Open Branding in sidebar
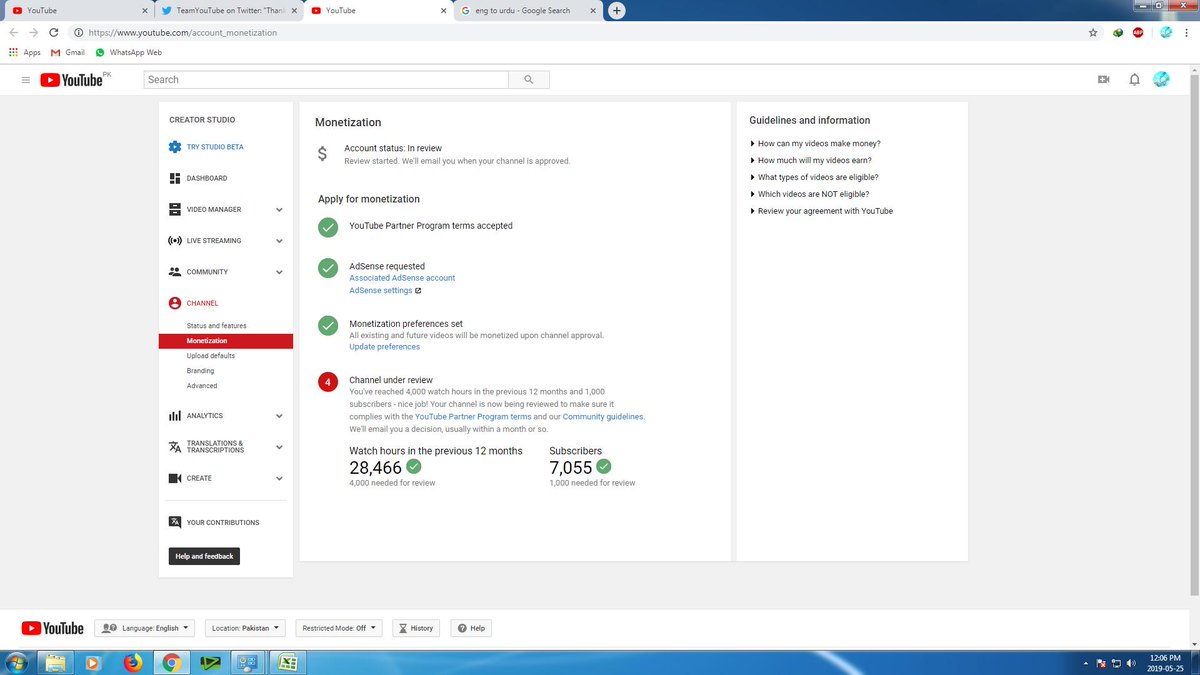Image resolution: width=1200 pixels, height=675 pixels. (200, 371)
